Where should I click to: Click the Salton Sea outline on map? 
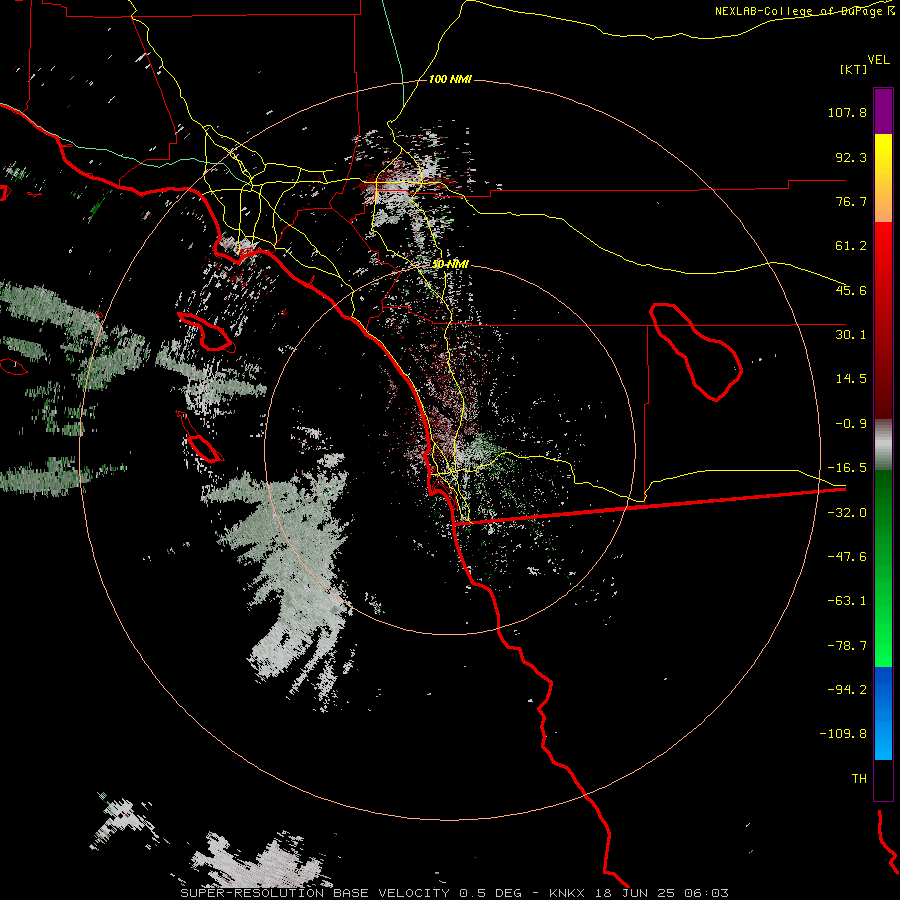click(696, 351)
